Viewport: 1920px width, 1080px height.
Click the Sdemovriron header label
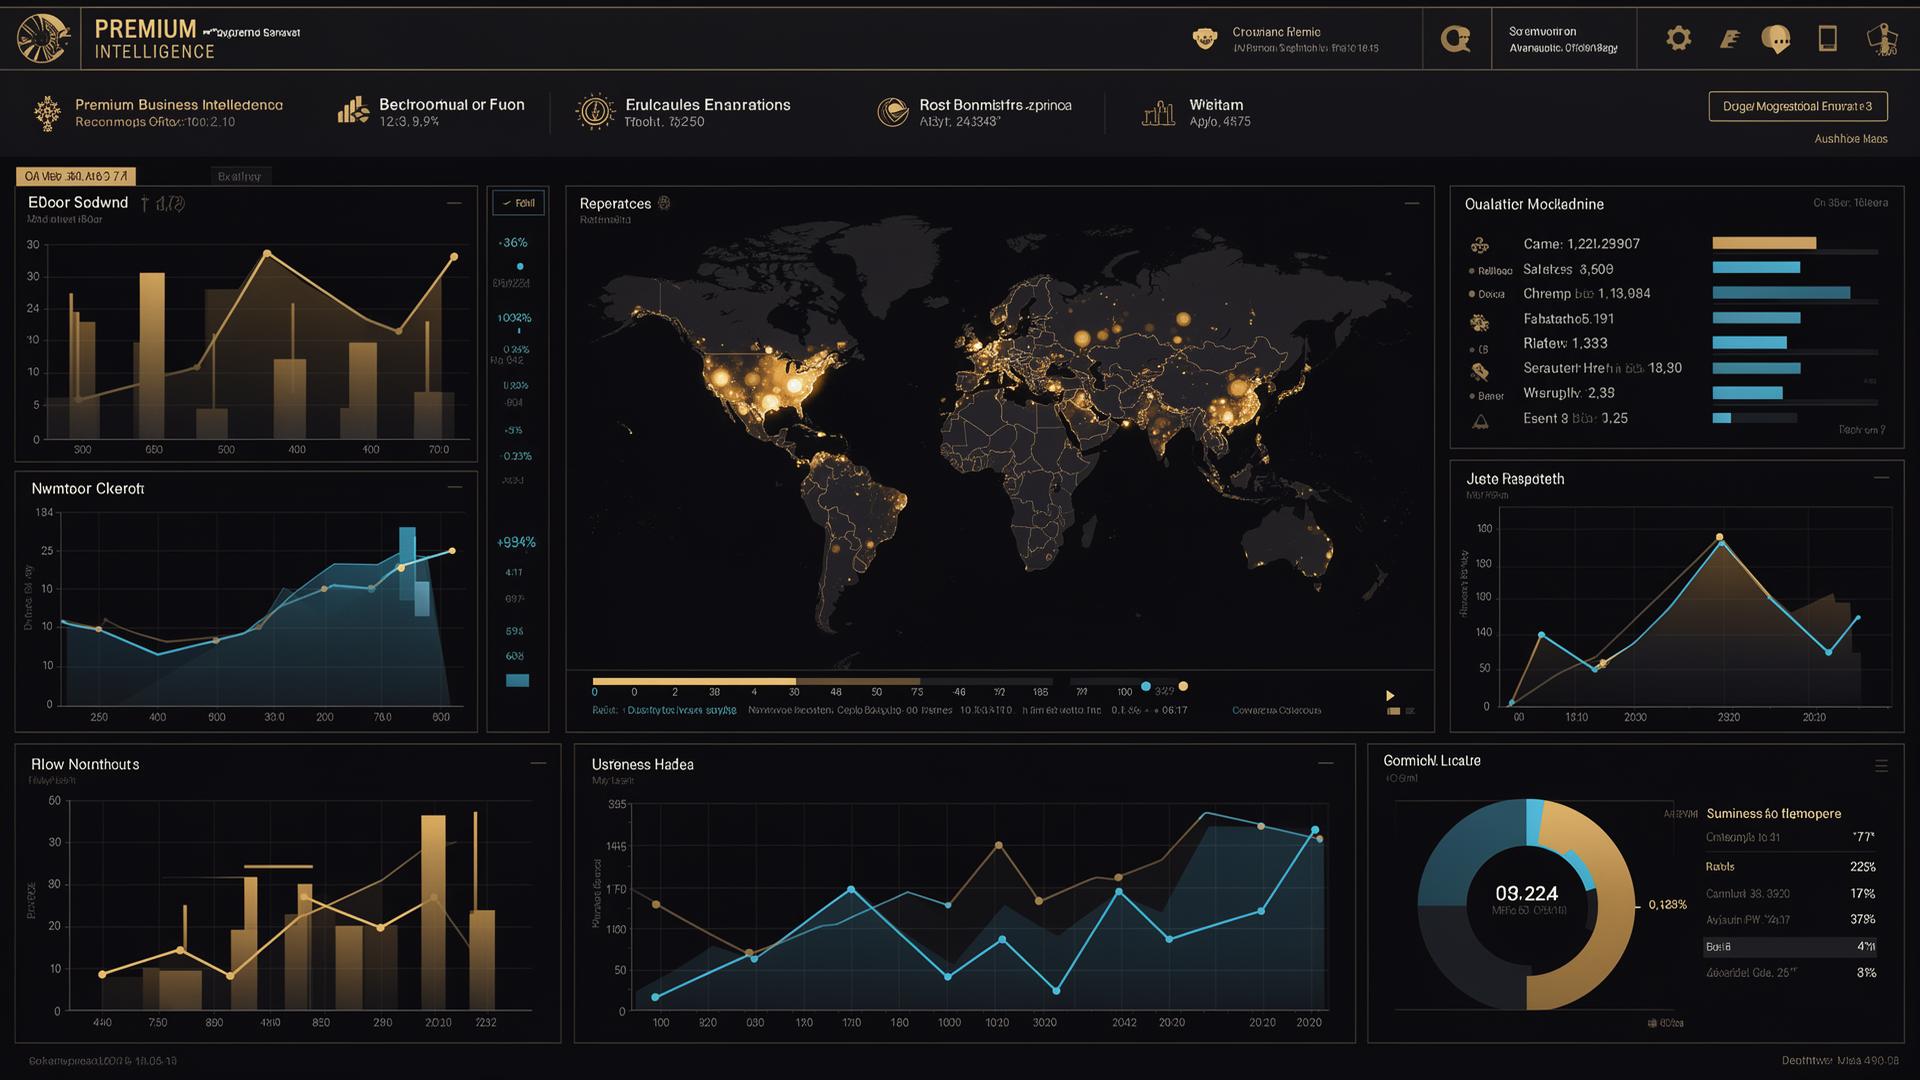(1542, 32)
